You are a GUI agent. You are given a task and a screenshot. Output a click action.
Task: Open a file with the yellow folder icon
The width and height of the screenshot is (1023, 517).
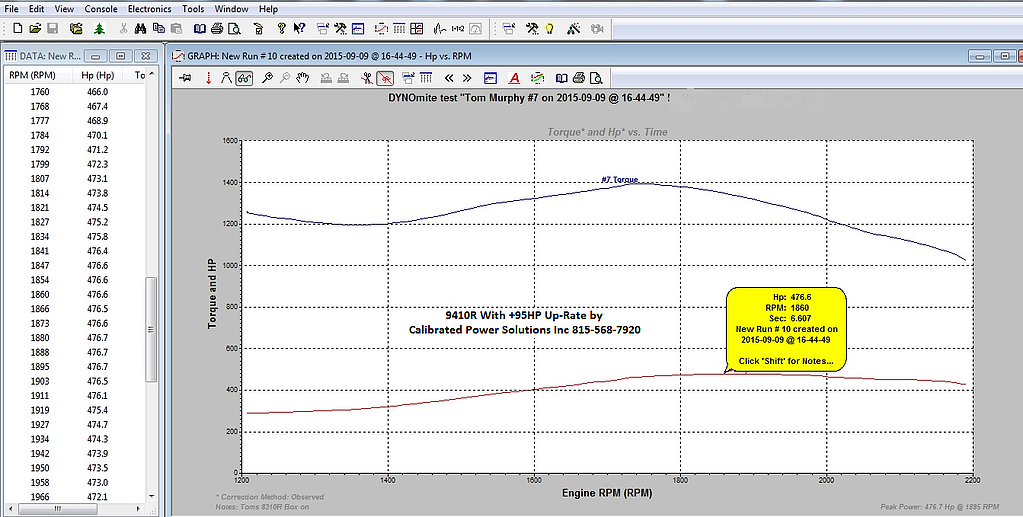tap(35, 29)
